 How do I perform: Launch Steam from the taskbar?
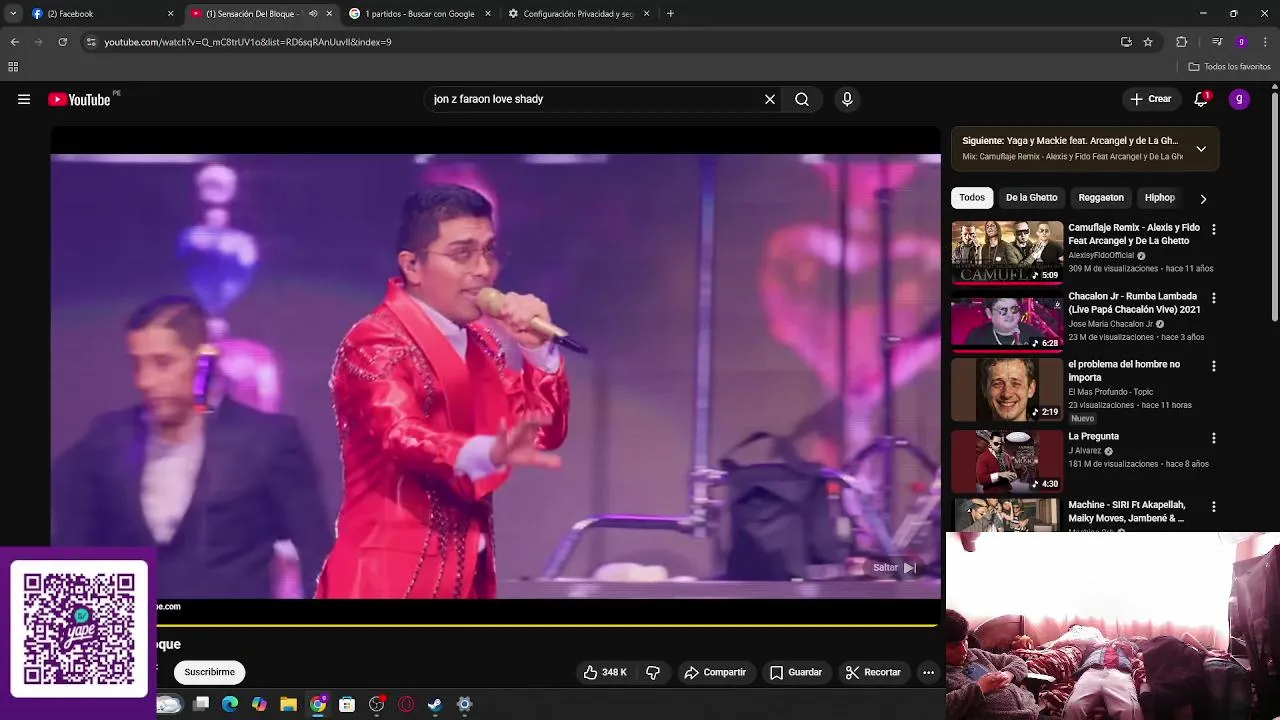(x=435, y=704)
